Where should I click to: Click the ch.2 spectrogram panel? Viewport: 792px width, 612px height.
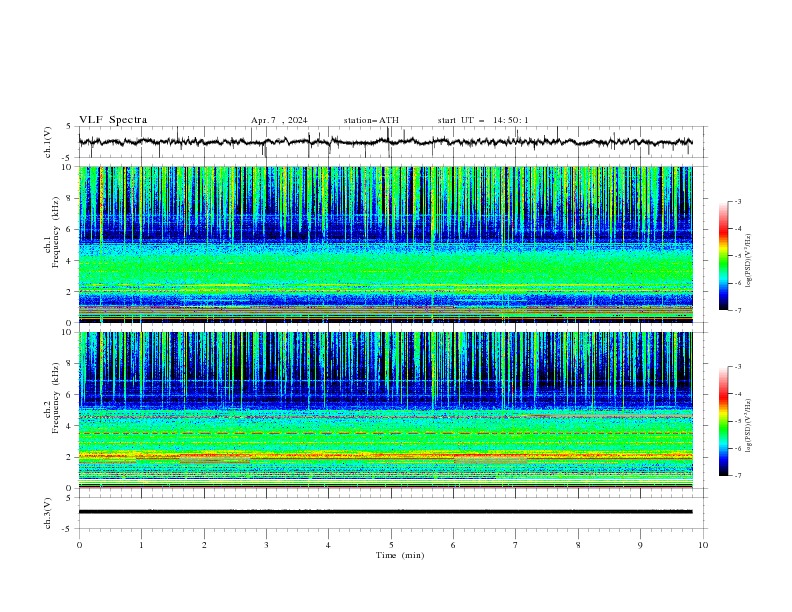click(386, 410)
